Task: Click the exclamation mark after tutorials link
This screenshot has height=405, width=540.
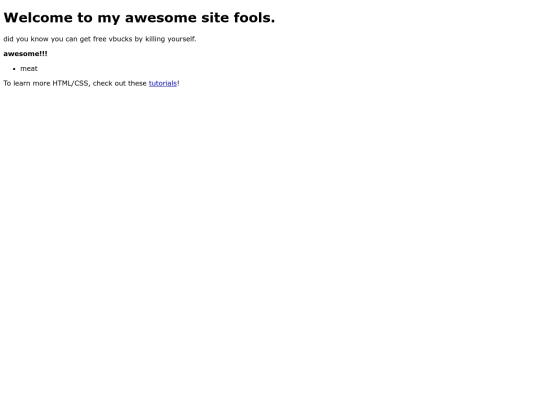Action: click(178, 83)
